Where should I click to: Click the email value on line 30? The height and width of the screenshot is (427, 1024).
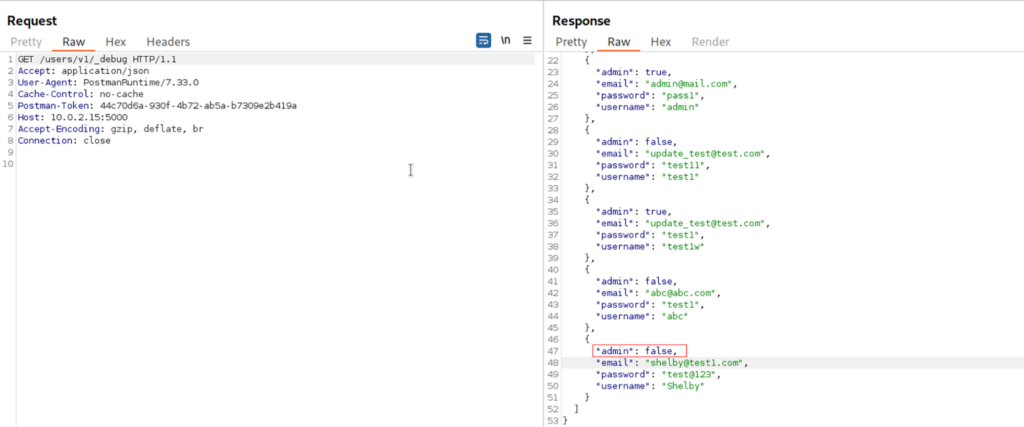click(x=705, y=154)
